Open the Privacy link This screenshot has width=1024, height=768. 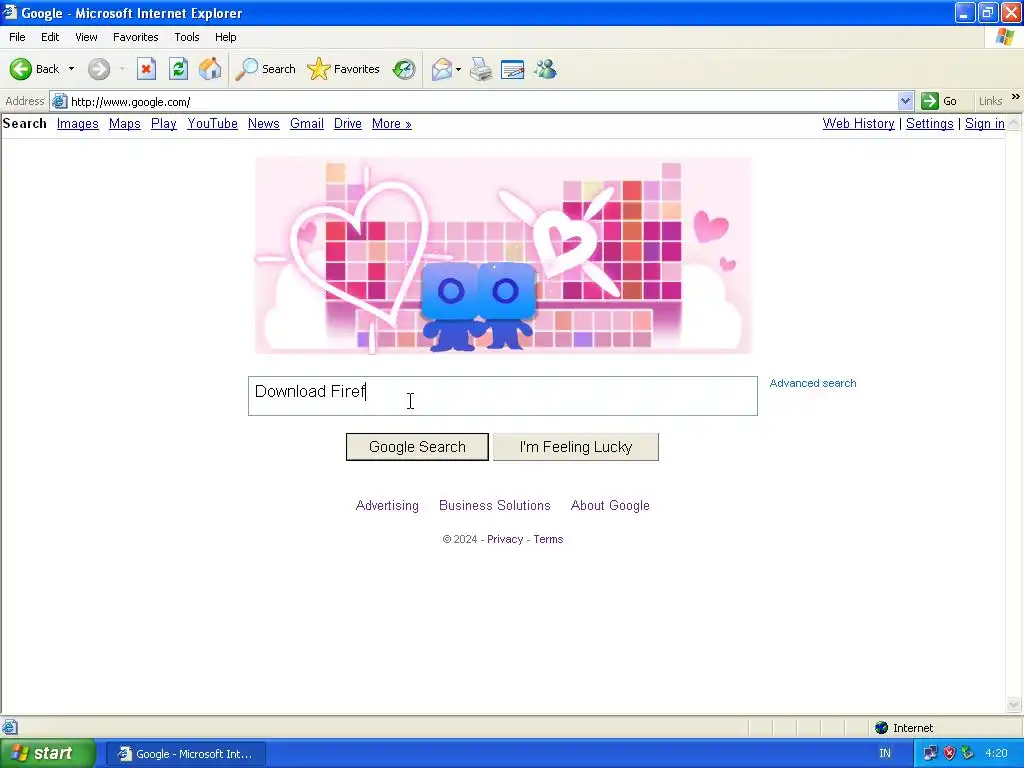[505, 539]
